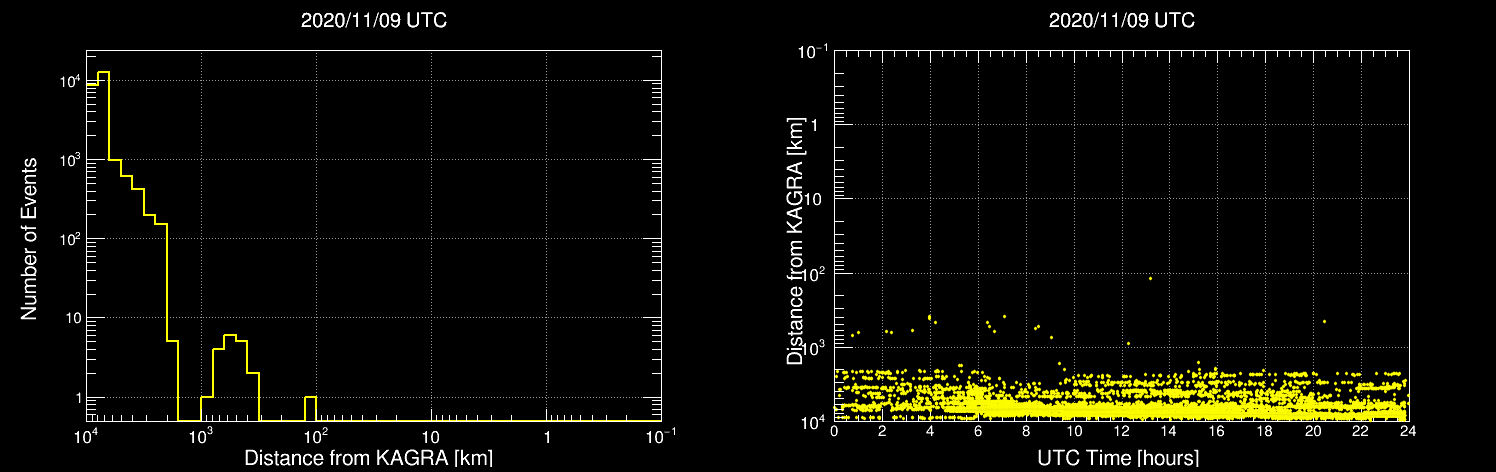1496x472 pixels.
Task: Pick the 0 hours tick label
Action: click(x=834, y=432)
